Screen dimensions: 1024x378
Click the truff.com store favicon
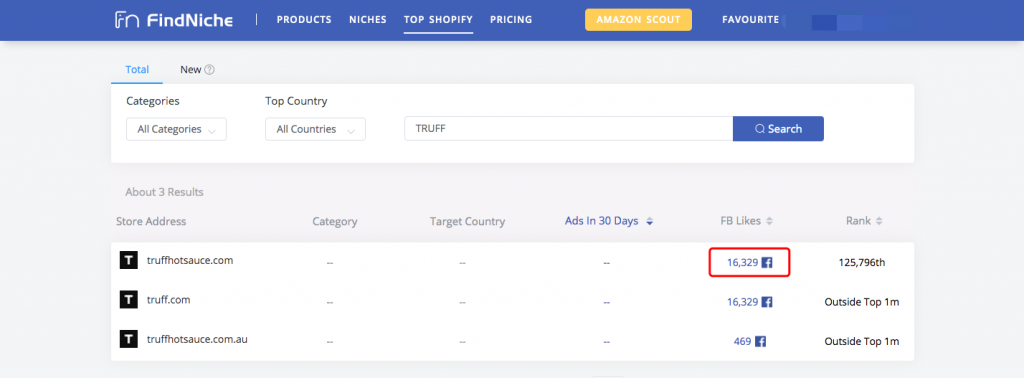pyautogui.click(x=129, y=300)
